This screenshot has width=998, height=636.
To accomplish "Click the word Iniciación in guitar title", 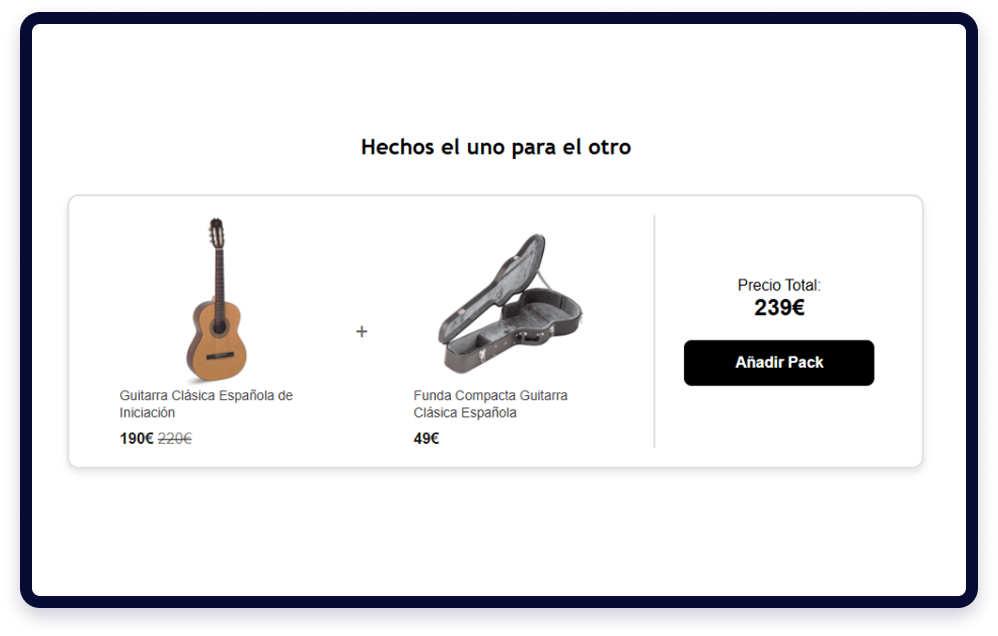I will [x=147, y=413].
